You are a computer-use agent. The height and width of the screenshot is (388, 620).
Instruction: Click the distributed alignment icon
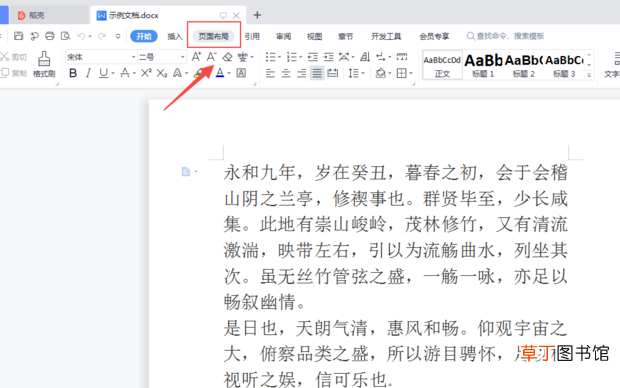pyautogui.click(x=333, y=73)
